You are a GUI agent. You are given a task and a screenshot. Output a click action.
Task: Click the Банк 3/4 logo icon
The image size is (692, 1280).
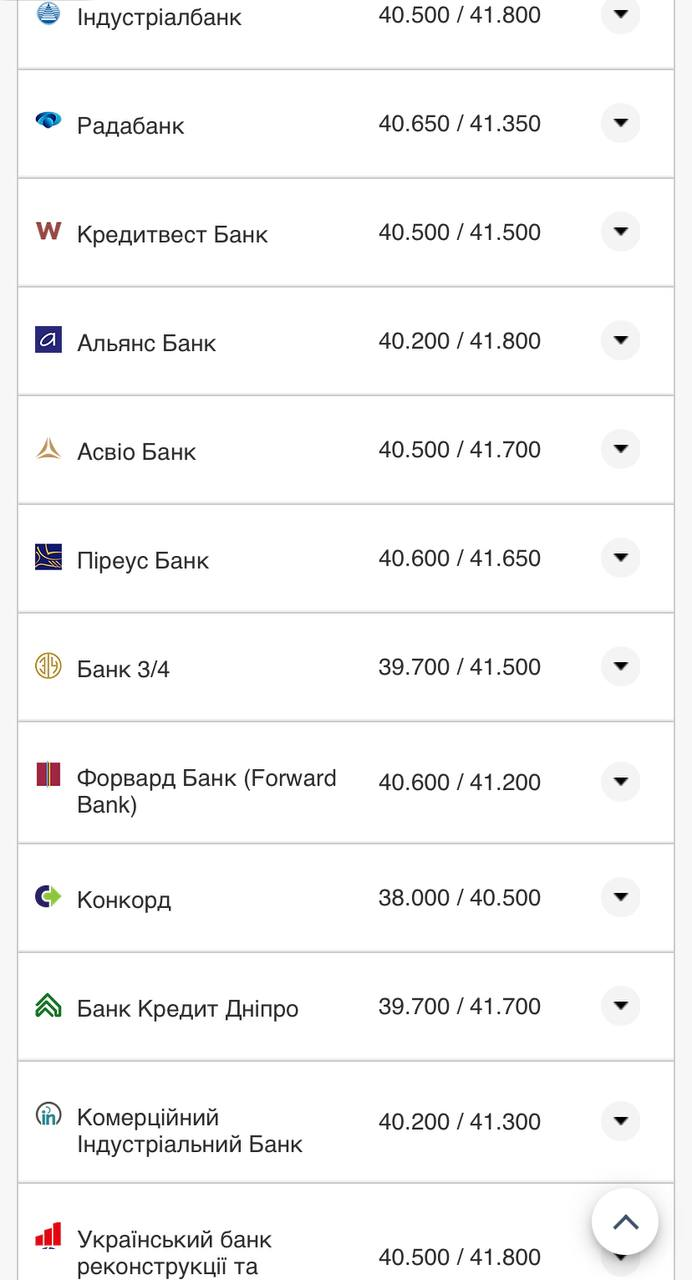[48, 666]
